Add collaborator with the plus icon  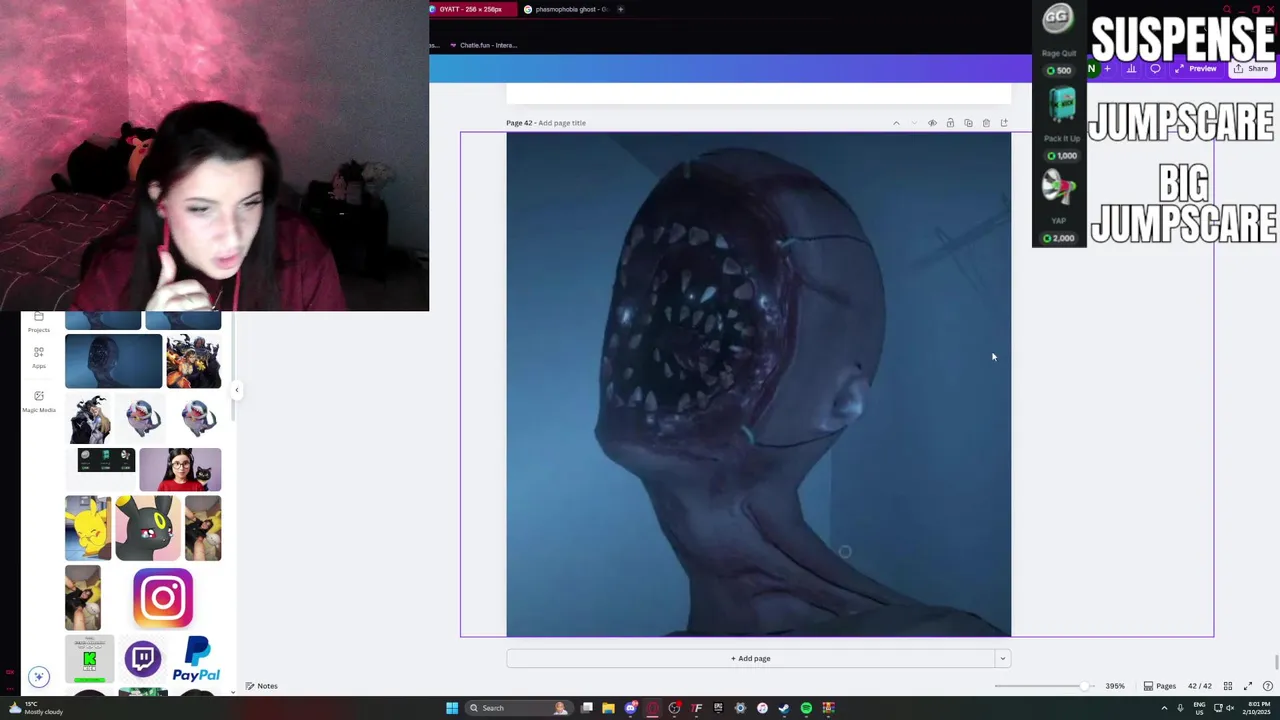tap(1107, 69)
